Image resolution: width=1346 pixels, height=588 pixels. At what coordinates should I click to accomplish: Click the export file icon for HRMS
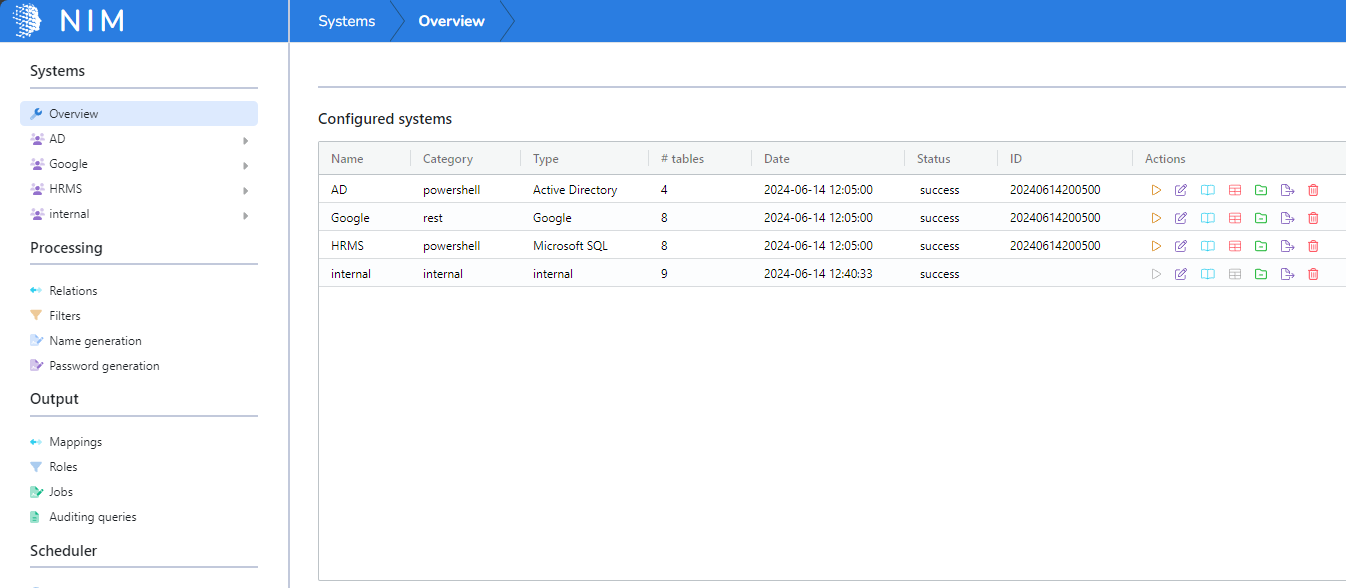[x=1287, y=246]
